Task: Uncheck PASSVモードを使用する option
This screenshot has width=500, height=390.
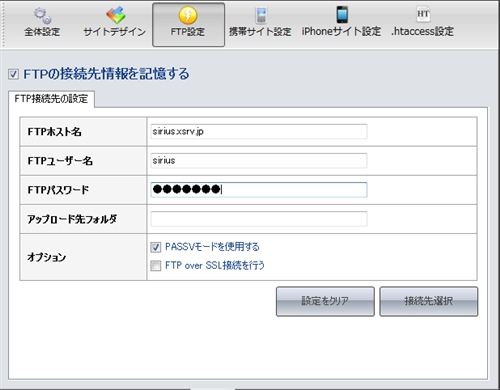Action: [156, 247]
